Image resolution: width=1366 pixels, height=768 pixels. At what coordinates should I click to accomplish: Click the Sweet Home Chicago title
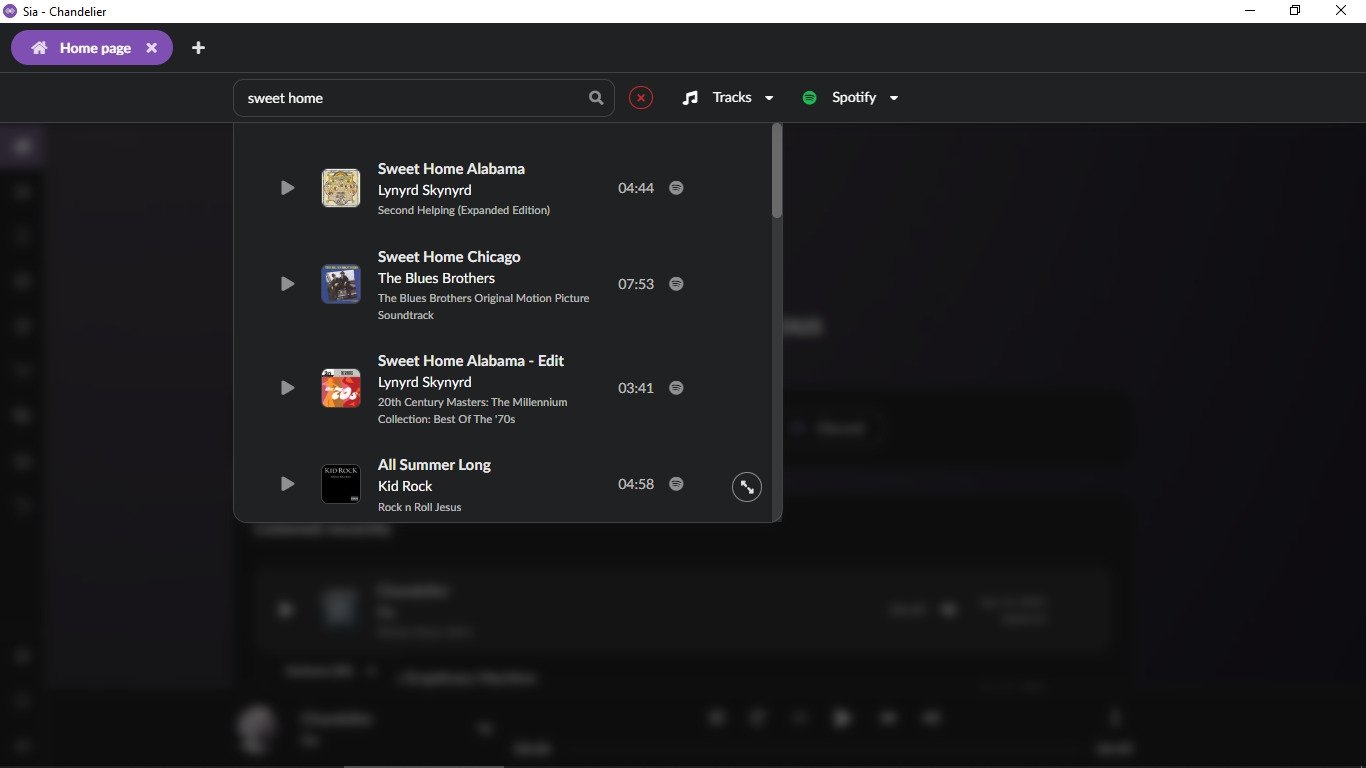(449, 257)
